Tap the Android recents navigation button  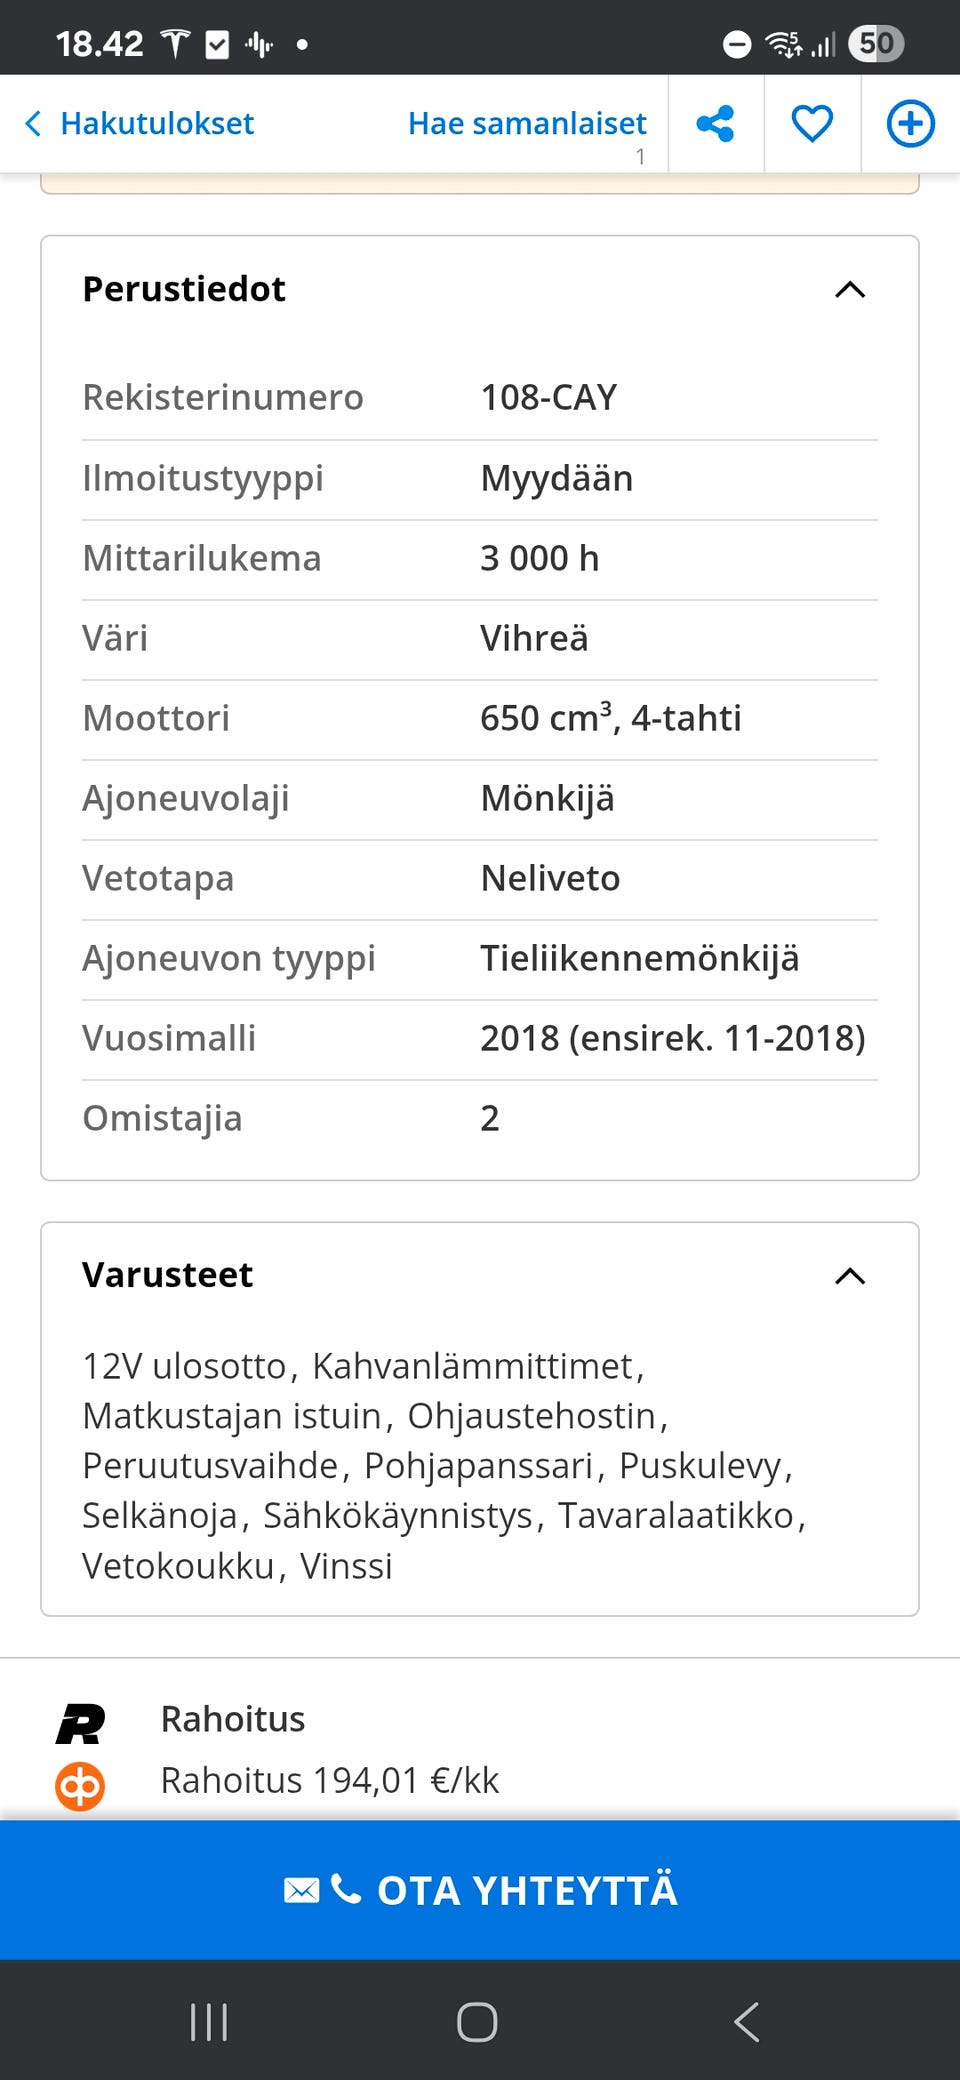pyautogui.click(x=207, y=2023)
